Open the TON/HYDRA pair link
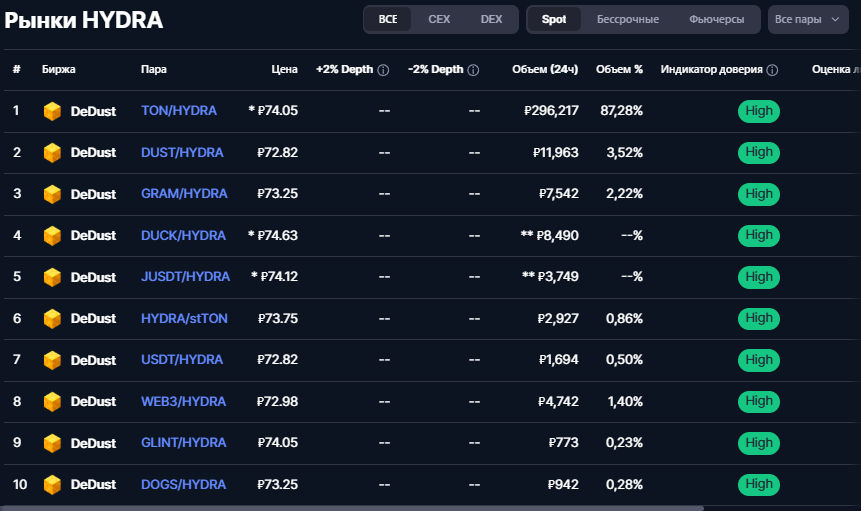The width and height of the screenshot is (861, 511). 179,111
